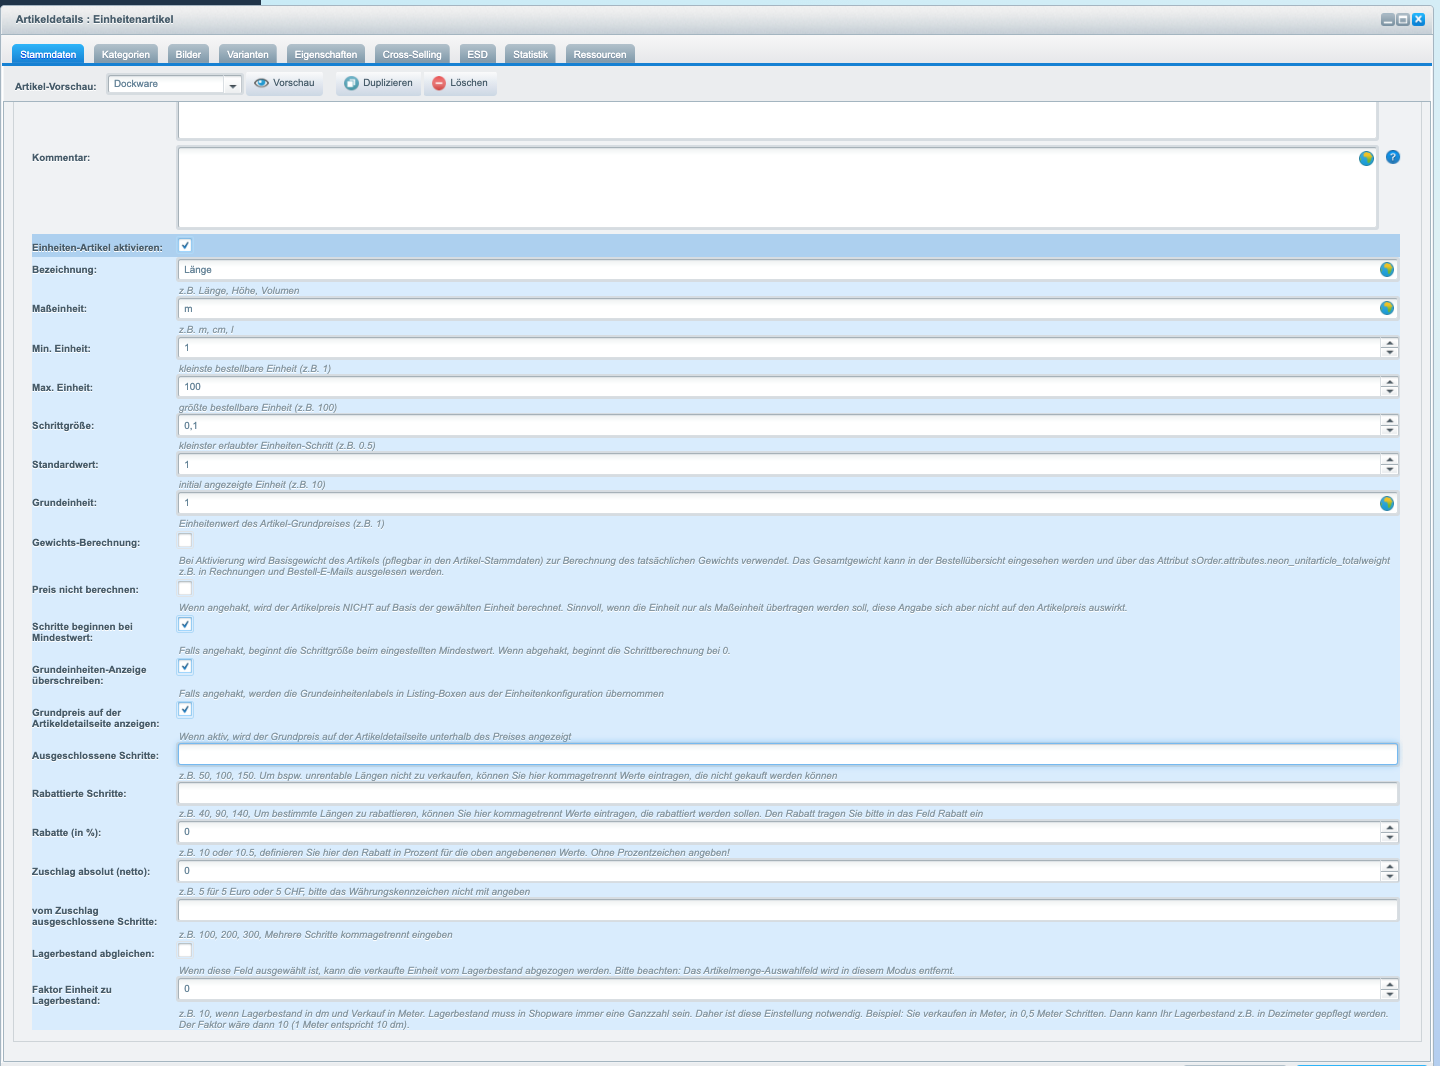Focus vom Zuschlag ausgeschlossene Schritte field

pyautogui.click(x=788, y=910)
